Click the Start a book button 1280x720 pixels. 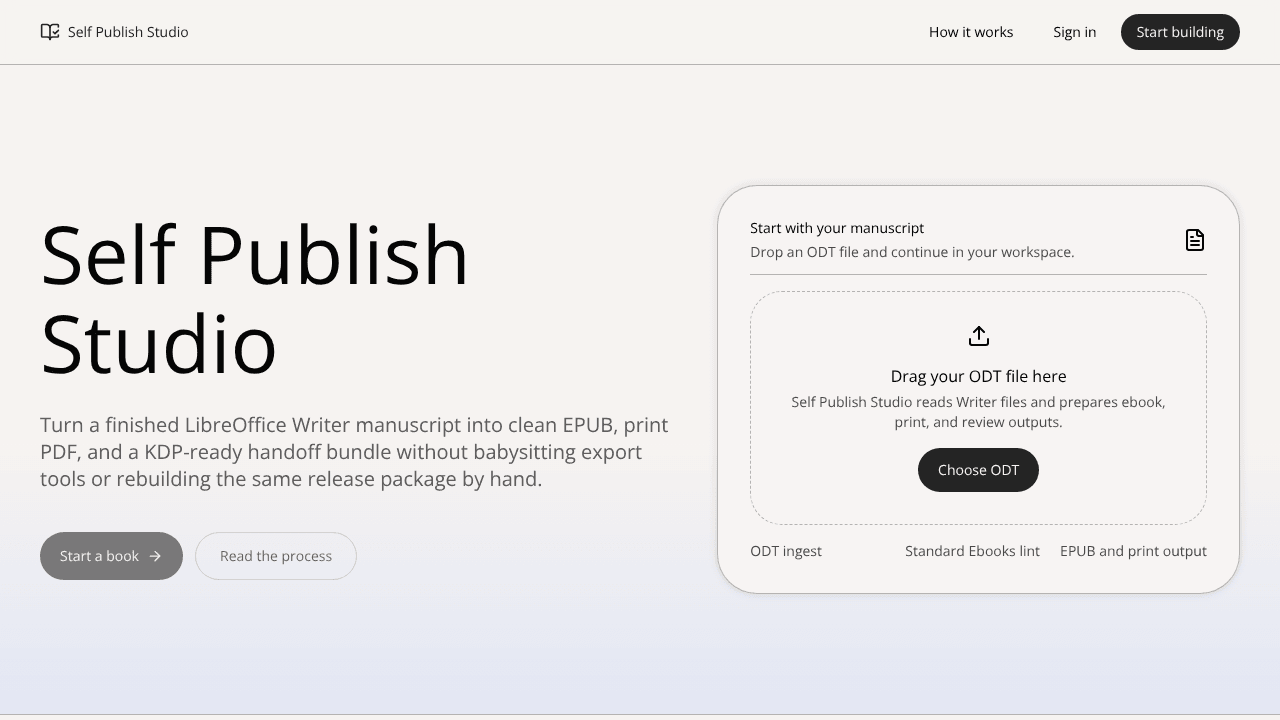point(111,556)
